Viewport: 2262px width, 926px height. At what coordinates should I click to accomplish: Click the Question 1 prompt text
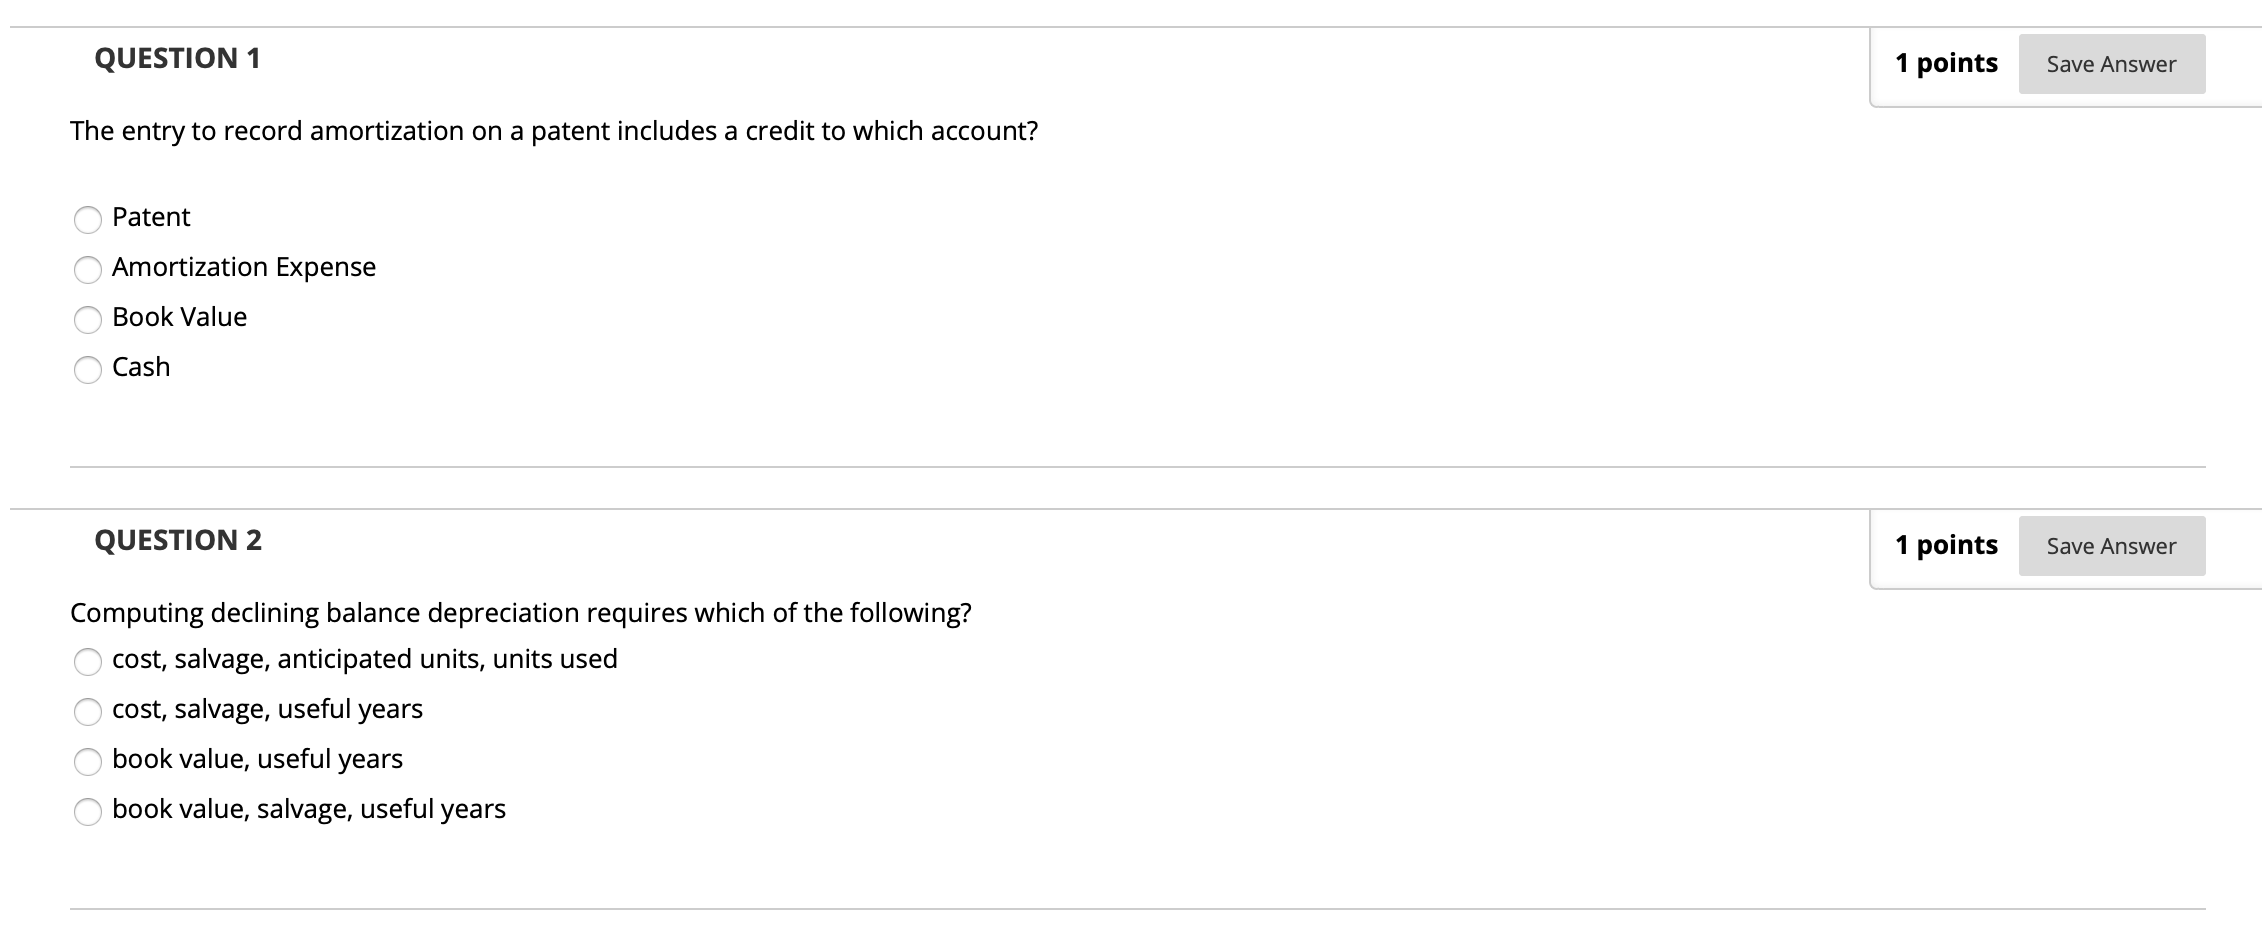(x=554, y=130)
